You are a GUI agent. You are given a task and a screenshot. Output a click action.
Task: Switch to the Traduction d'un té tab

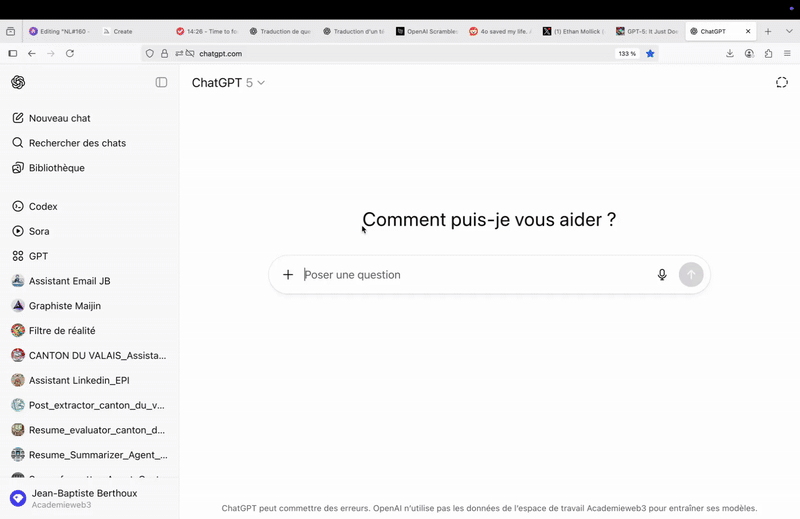(354, 31)
